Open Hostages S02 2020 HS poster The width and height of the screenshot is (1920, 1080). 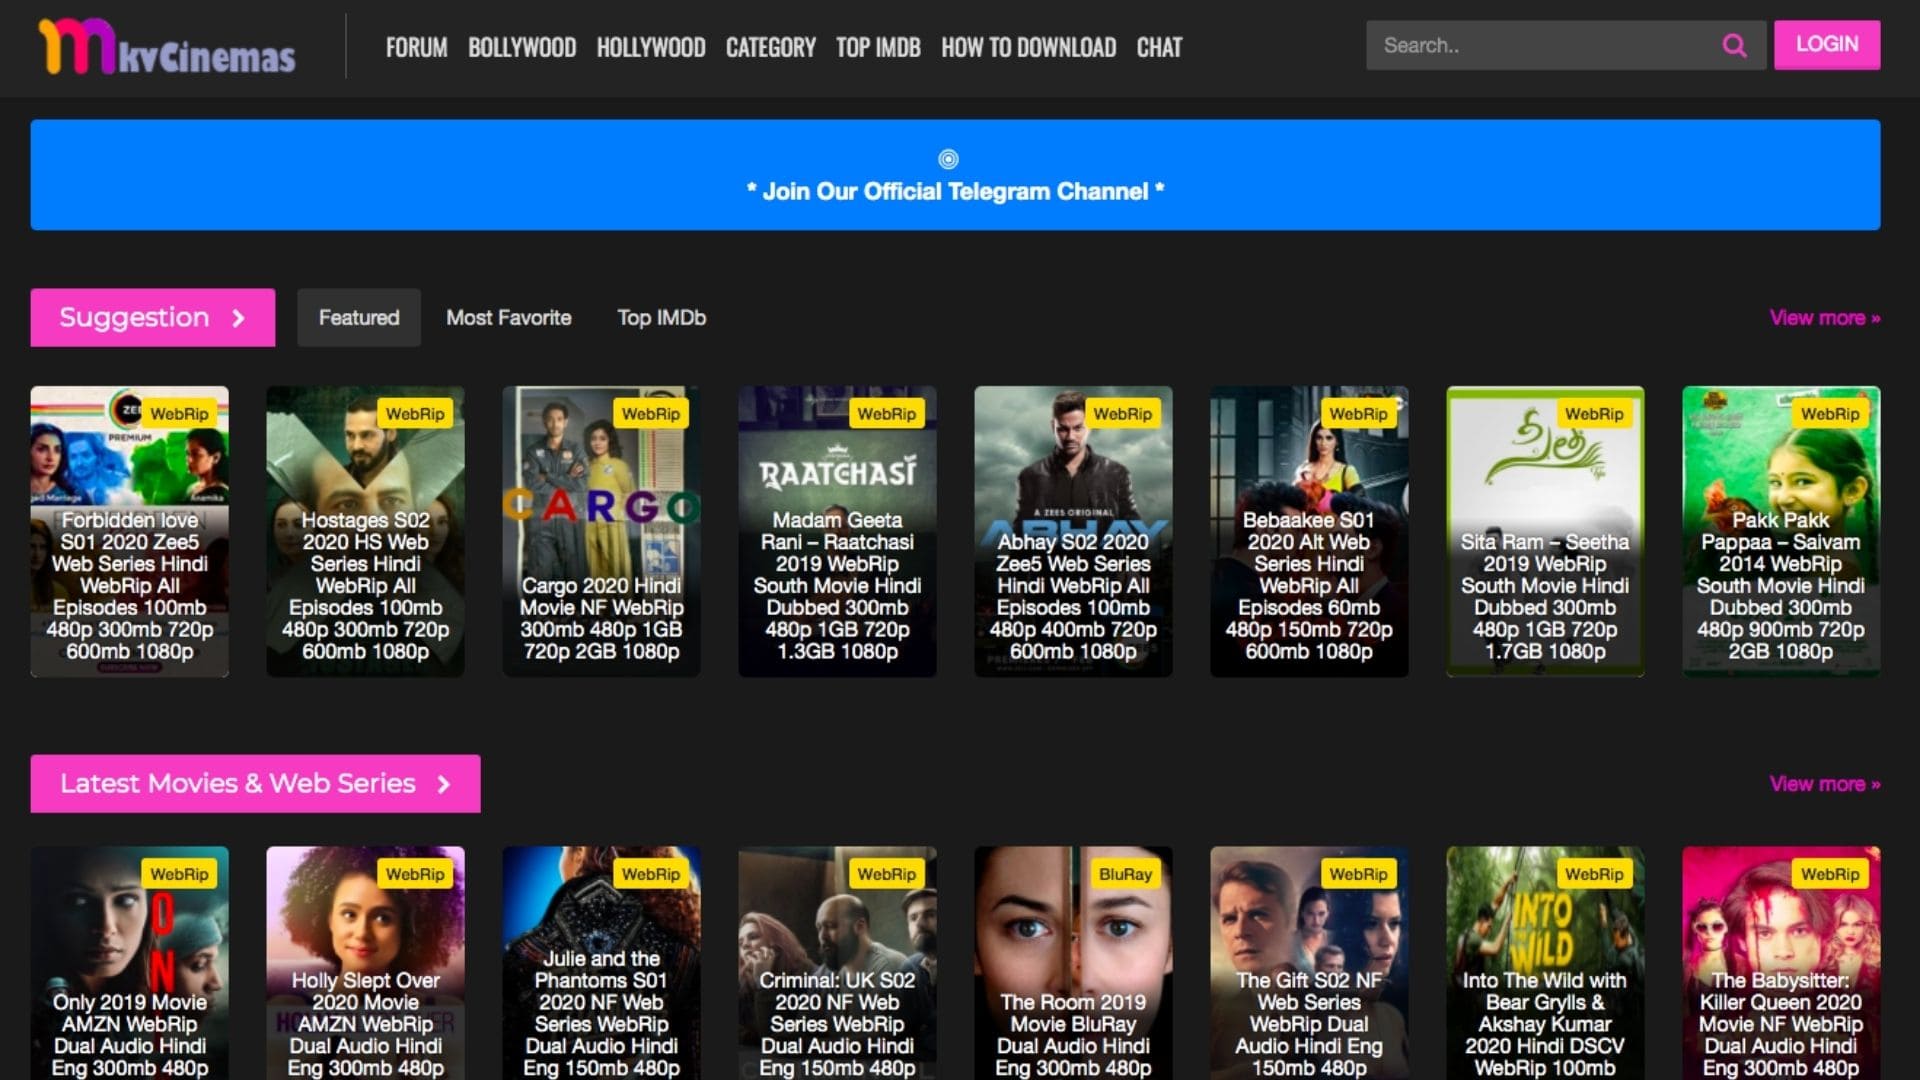tap(365, 532)
